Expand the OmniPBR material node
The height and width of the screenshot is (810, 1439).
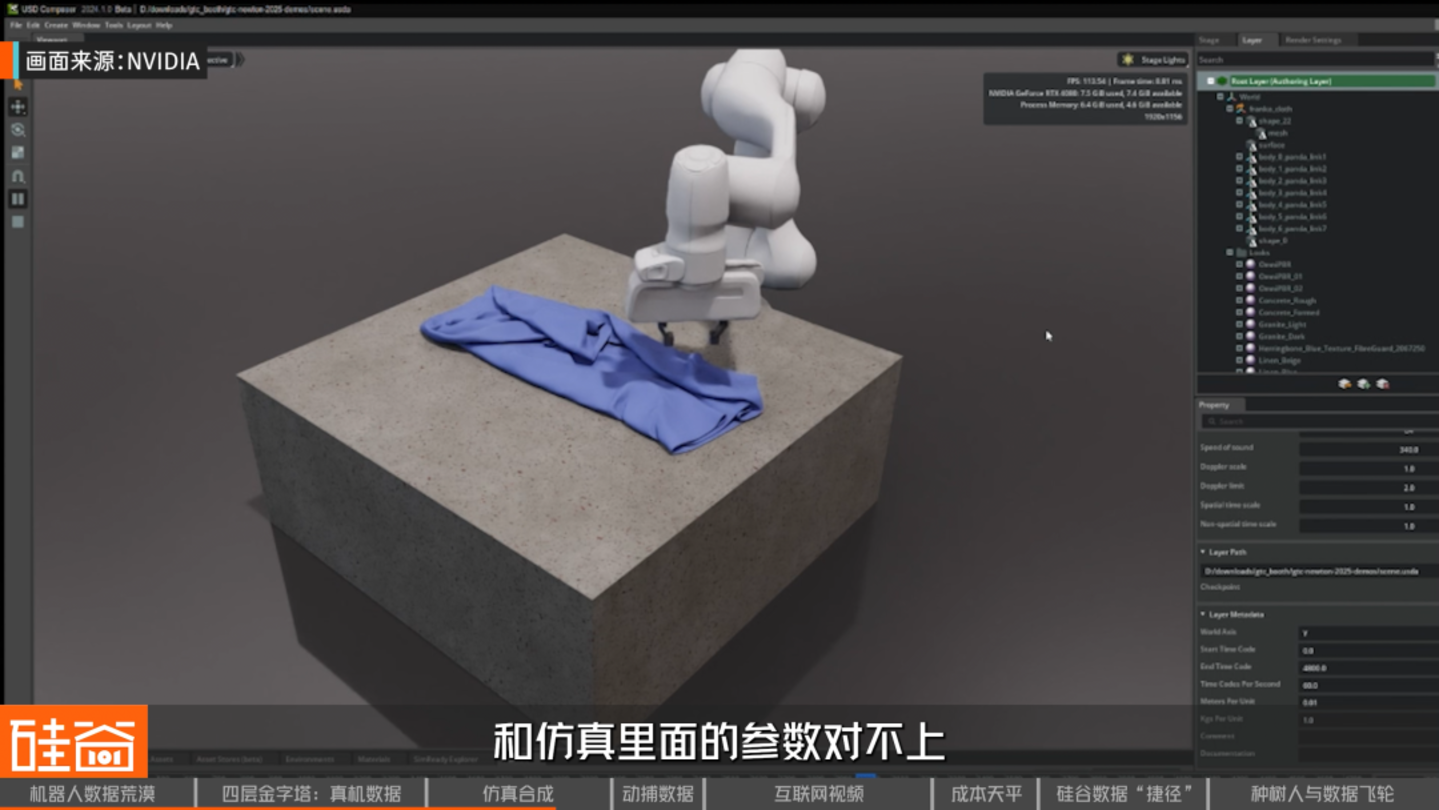(1240, 265)
